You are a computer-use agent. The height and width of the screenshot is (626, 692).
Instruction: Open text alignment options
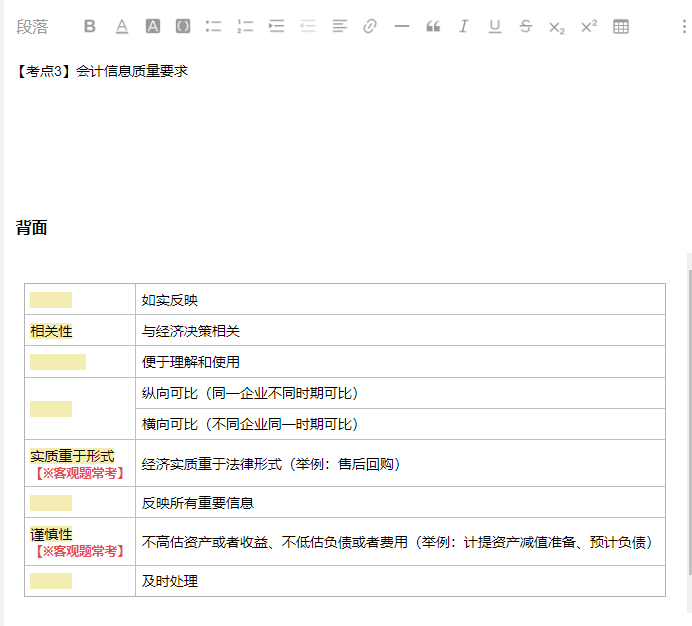[x=339, y=26]
